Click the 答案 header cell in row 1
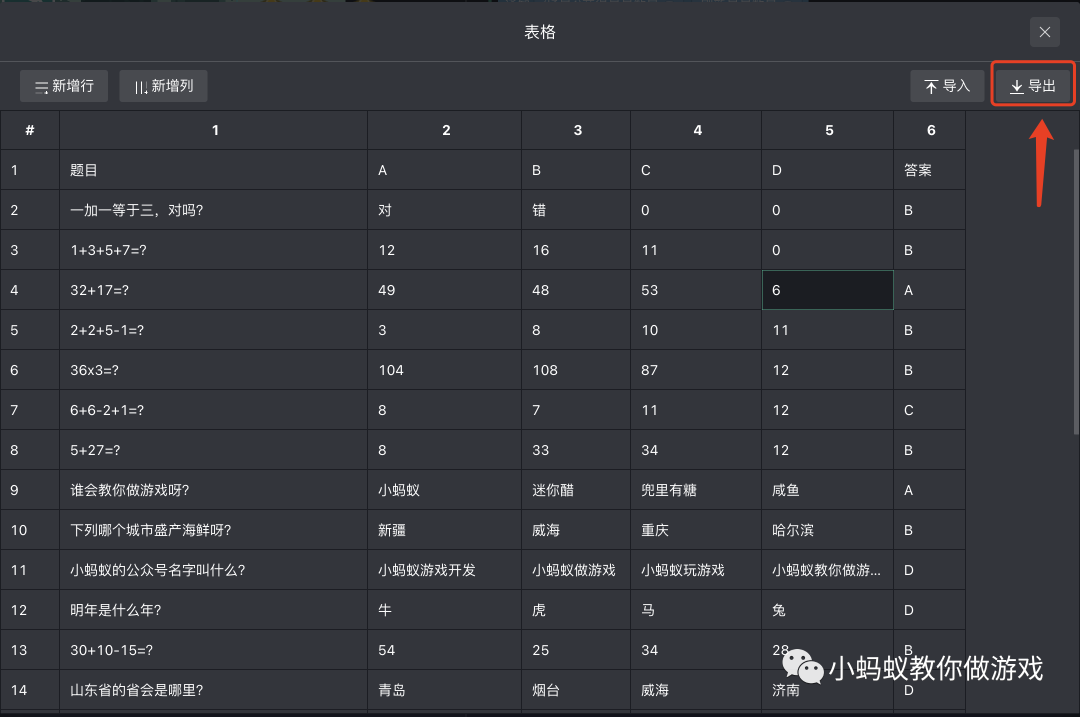Image resolution: width=1080 pixels, height=717 pixels. tap(930, 170)
